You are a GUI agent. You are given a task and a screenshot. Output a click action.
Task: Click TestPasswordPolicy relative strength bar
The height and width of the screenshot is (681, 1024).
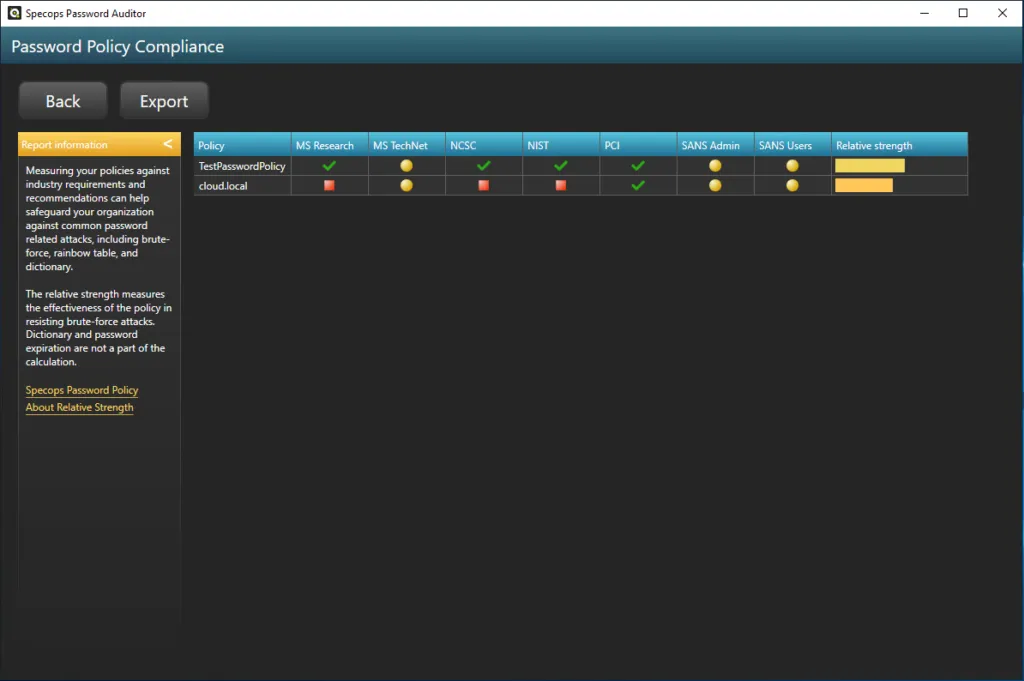pyautogui.click(x=870, y=165)
